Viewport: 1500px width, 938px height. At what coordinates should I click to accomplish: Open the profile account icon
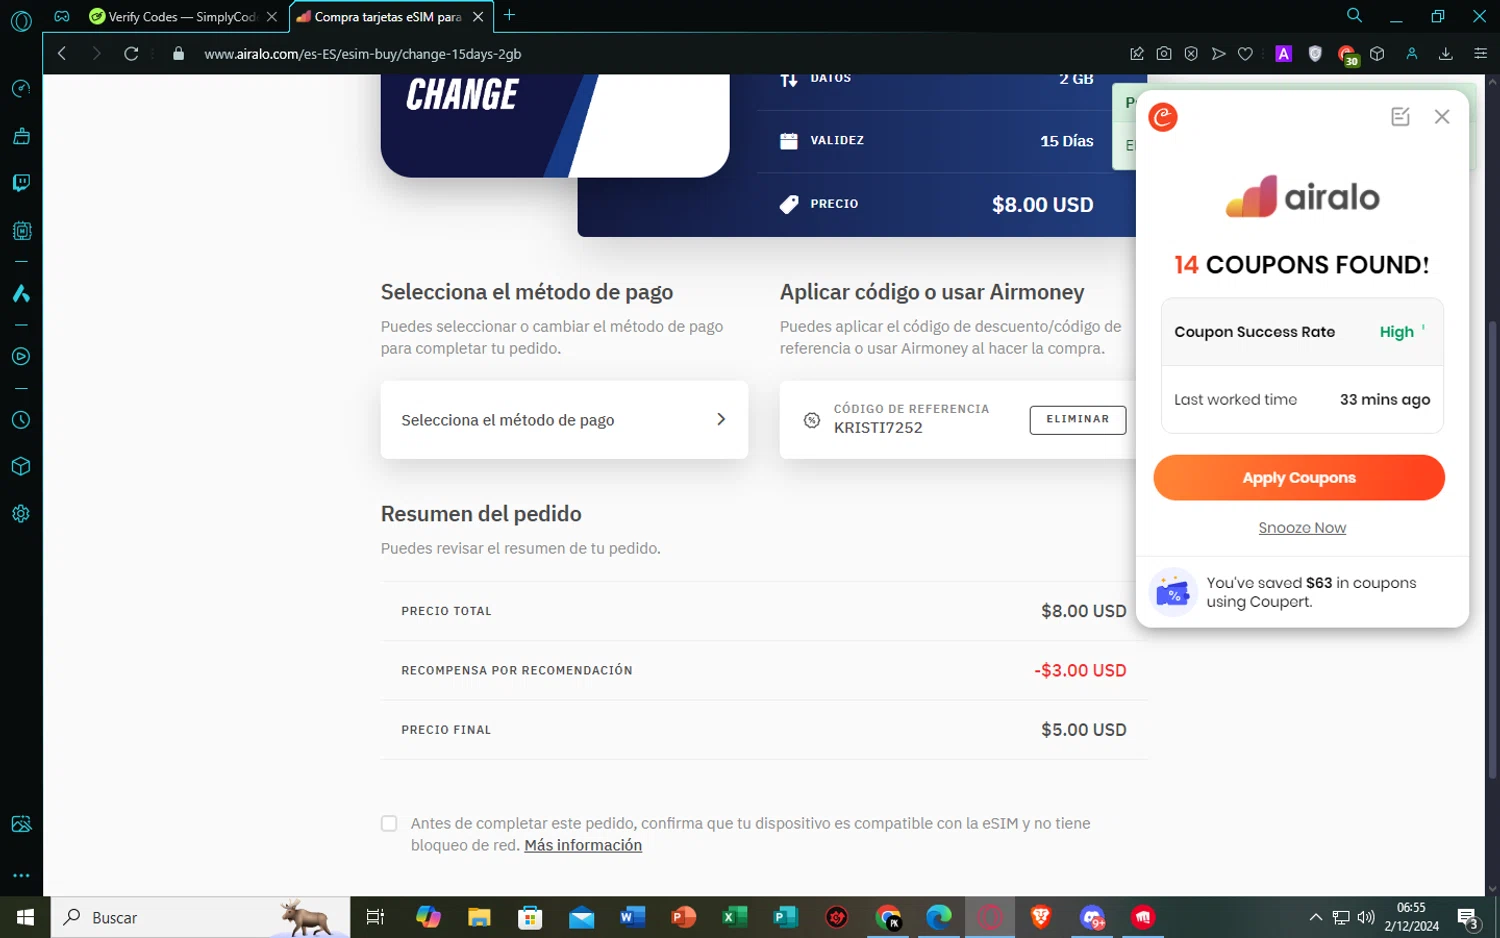(x=1412, y=54)
